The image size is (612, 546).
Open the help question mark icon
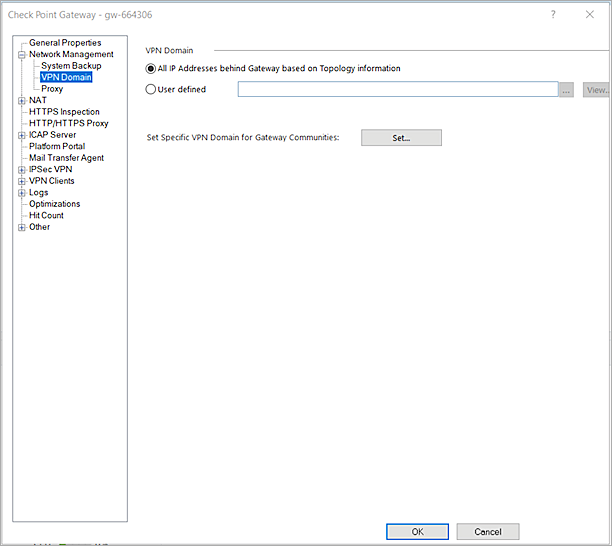tap(553, 14)
